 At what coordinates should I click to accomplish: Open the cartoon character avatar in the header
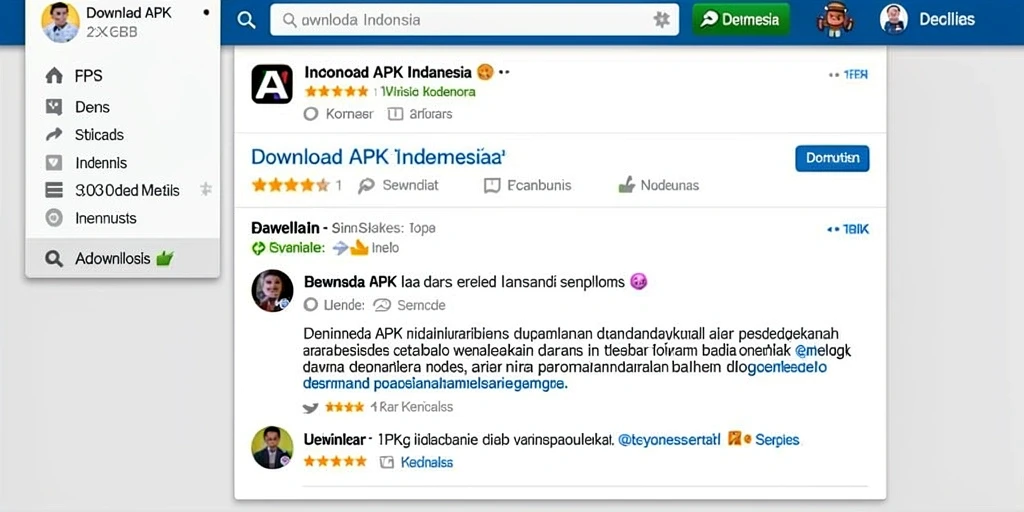(x=835, y=20)
